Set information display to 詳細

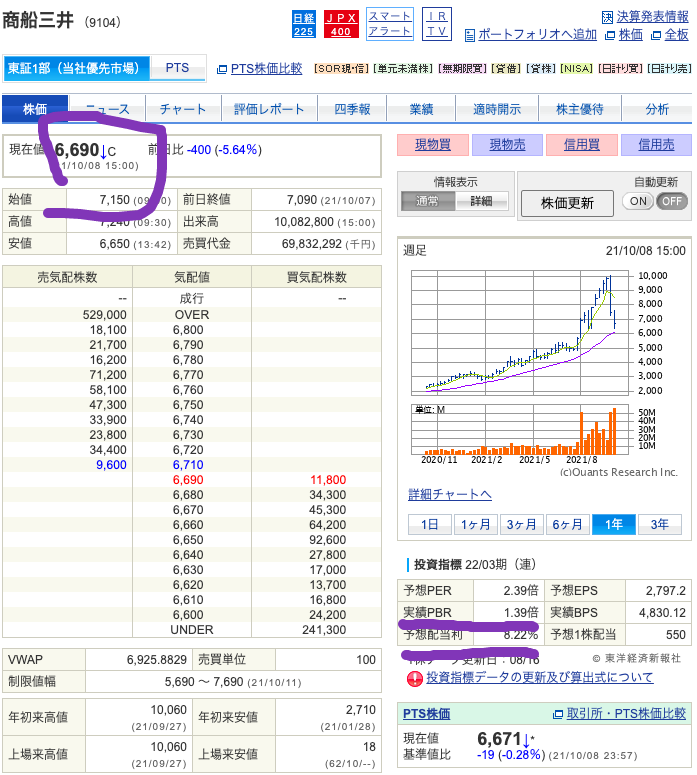[481, 201]
